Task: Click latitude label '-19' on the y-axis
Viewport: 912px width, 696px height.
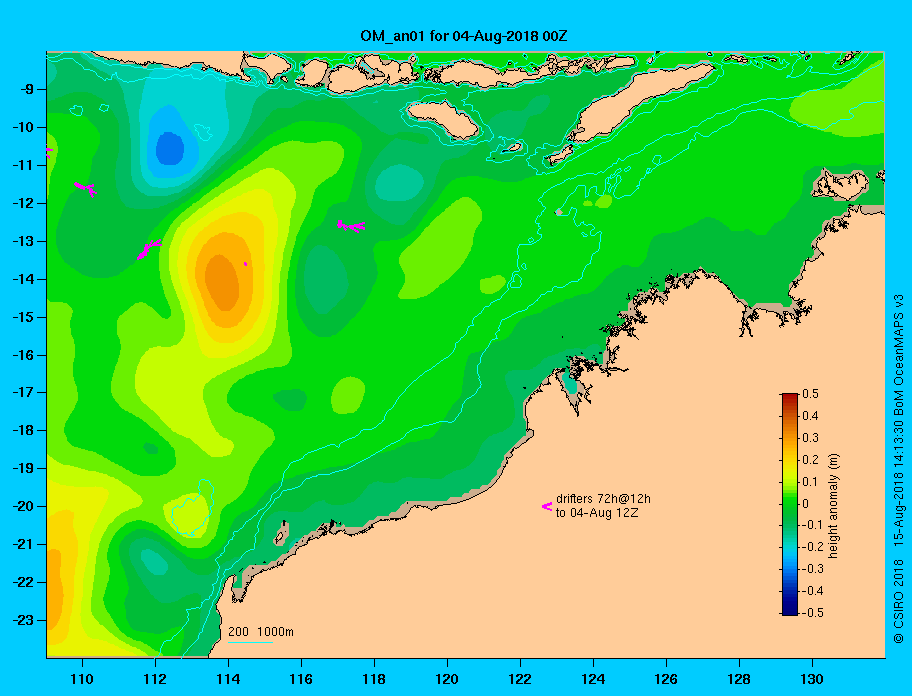Action: pos(23,468)
